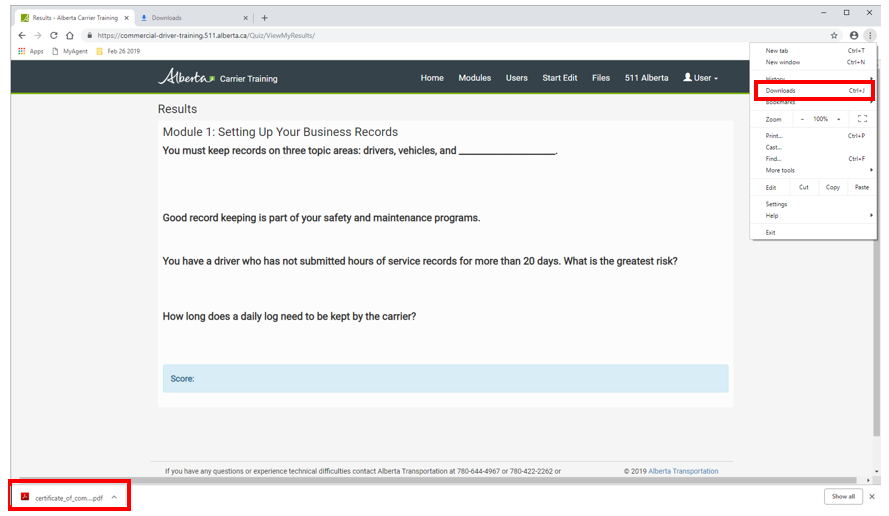Open the Feb 26 2019 bookmark folder
Screen dimensions: 889x516
coord(118,51)
